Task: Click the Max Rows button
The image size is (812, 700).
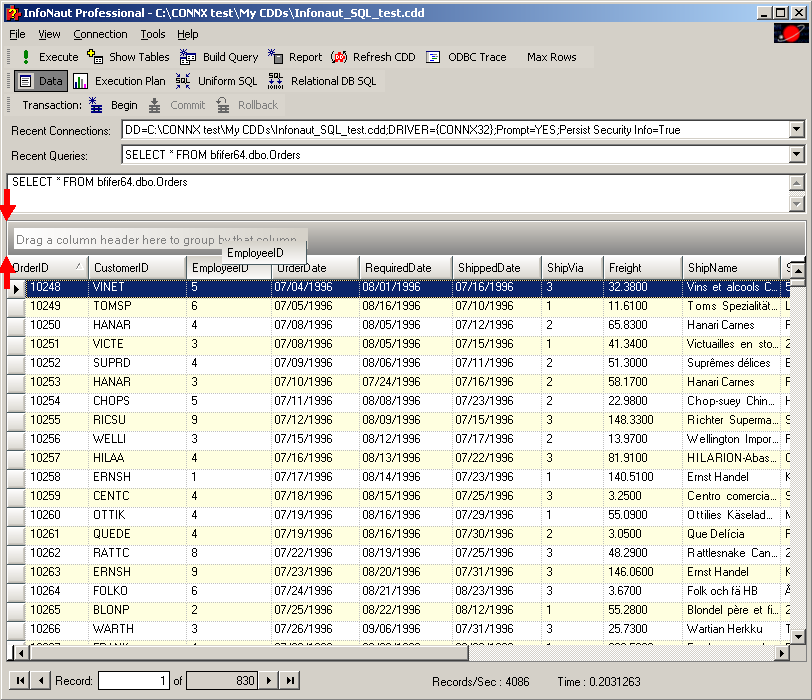Action: click(551, 57)
